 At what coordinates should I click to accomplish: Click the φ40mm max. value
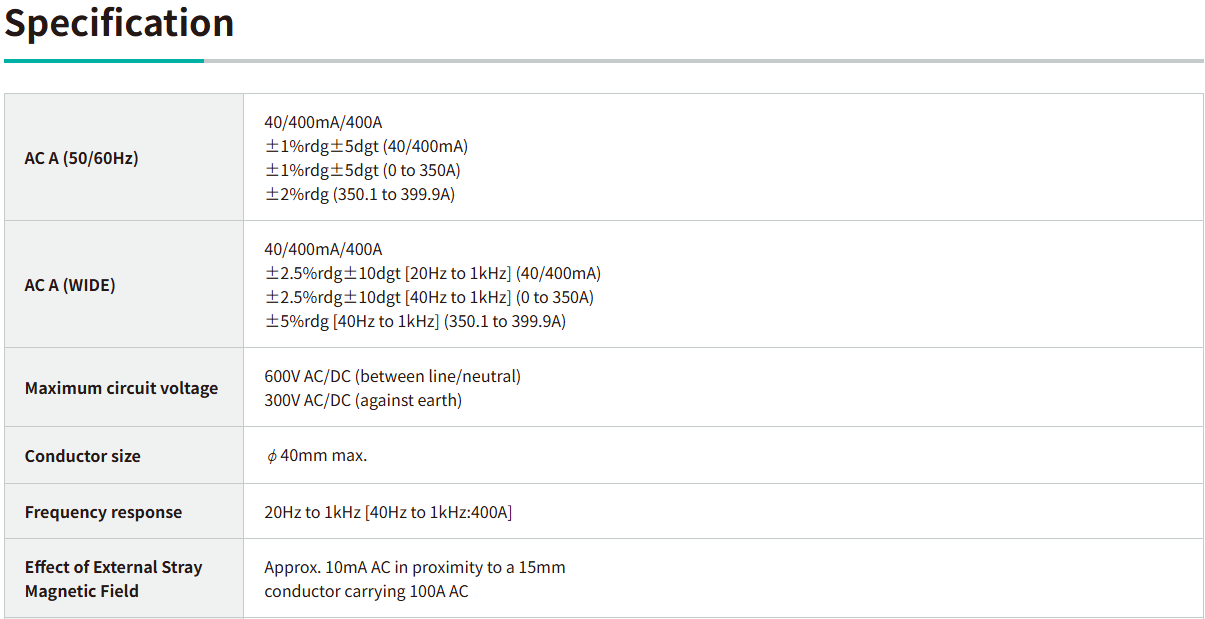pyautogui.click(x=316, y=456)
